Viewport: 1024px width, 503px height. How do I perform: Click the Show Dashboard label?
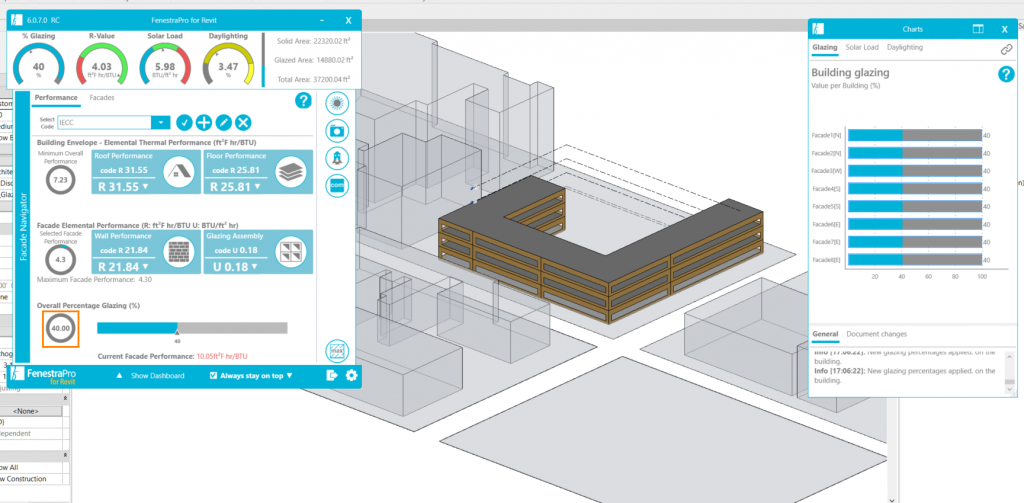[157, 376]
